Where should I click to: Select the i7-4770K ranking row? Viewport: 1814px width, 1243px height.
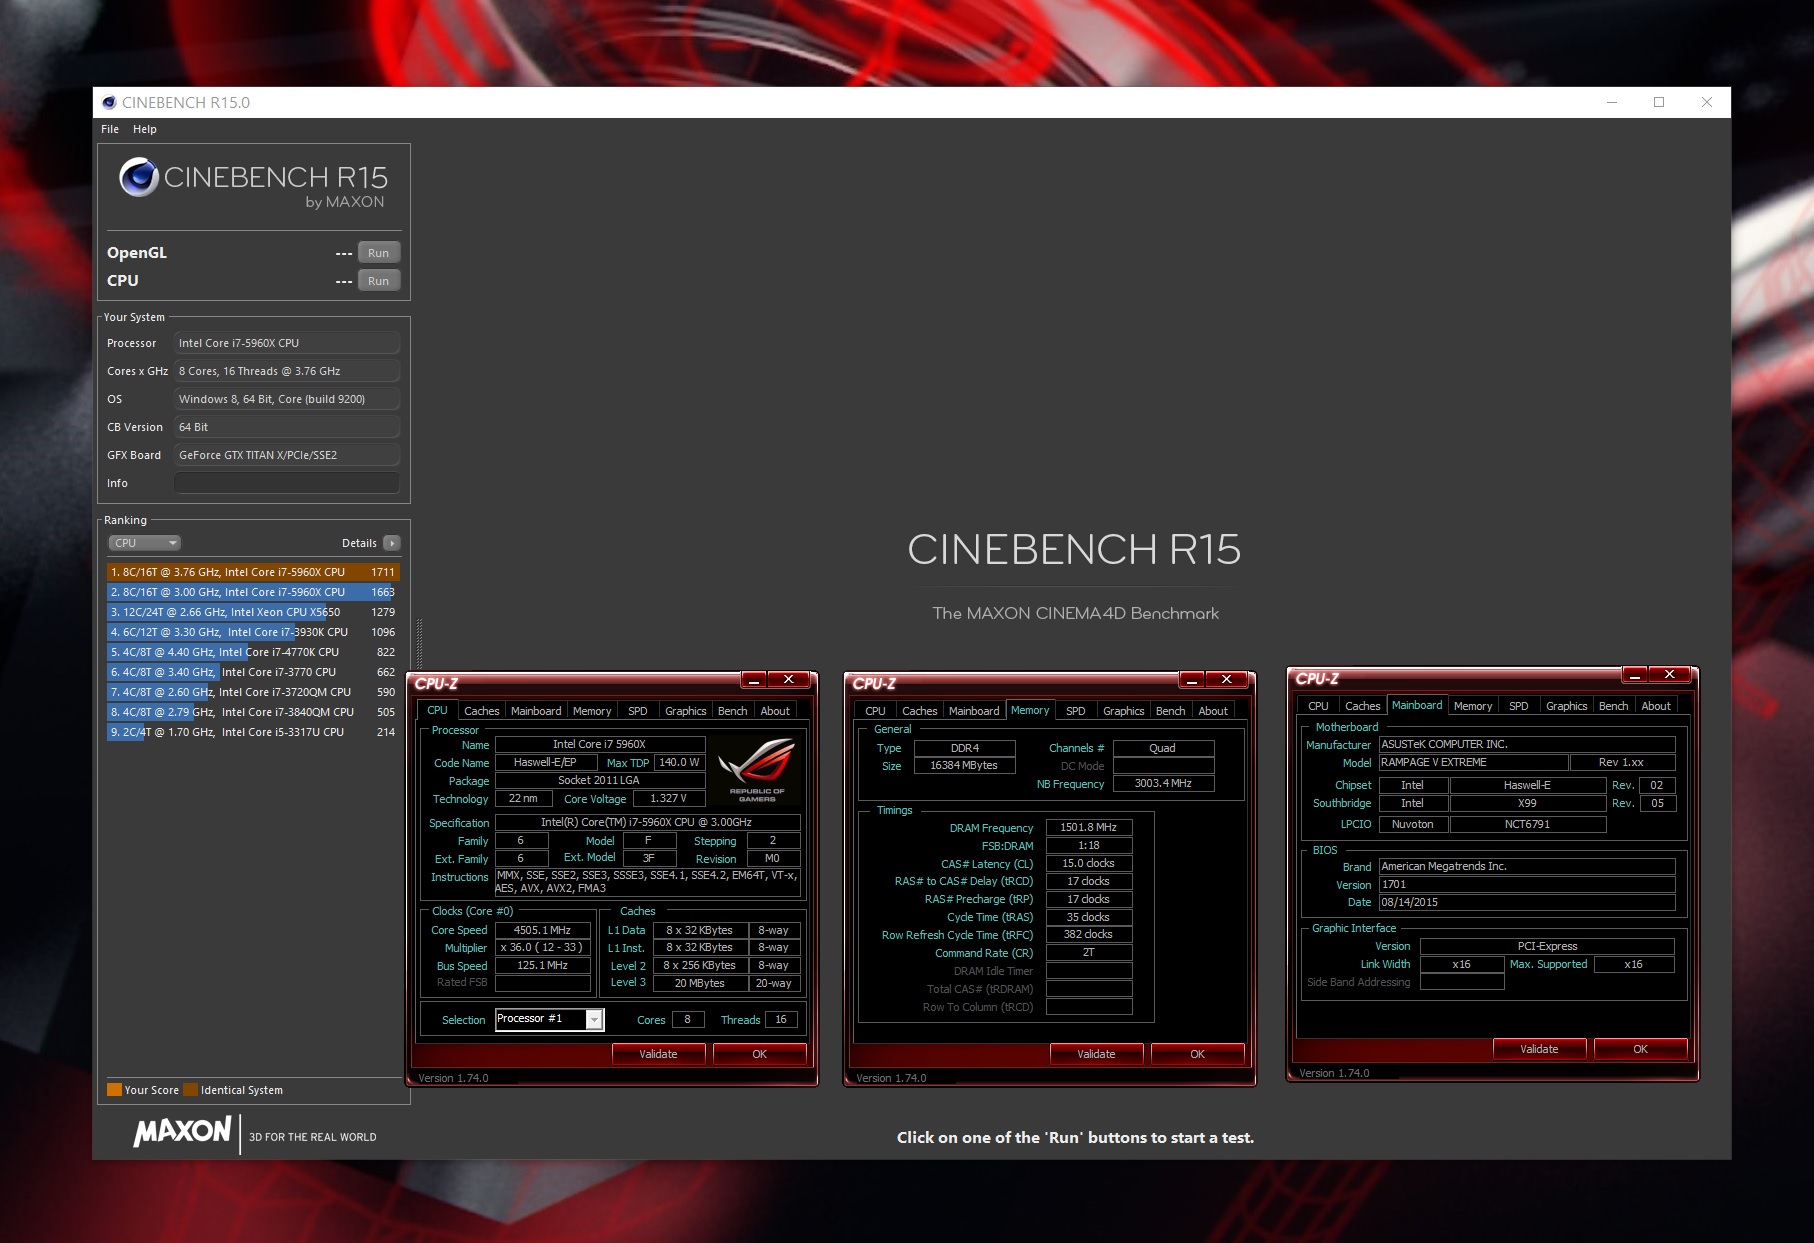pos(253,652)
